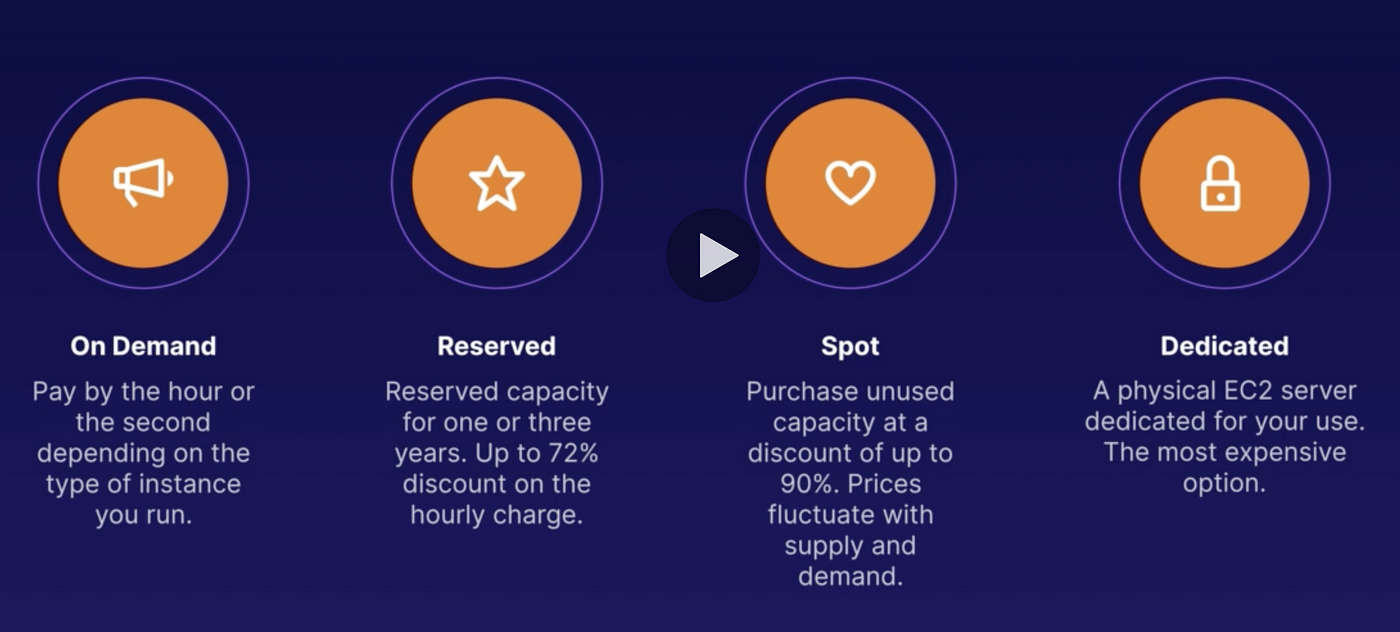This screenshot has height=632, width=1400.
Task: Select the Reserved heading
Action: 497,346
